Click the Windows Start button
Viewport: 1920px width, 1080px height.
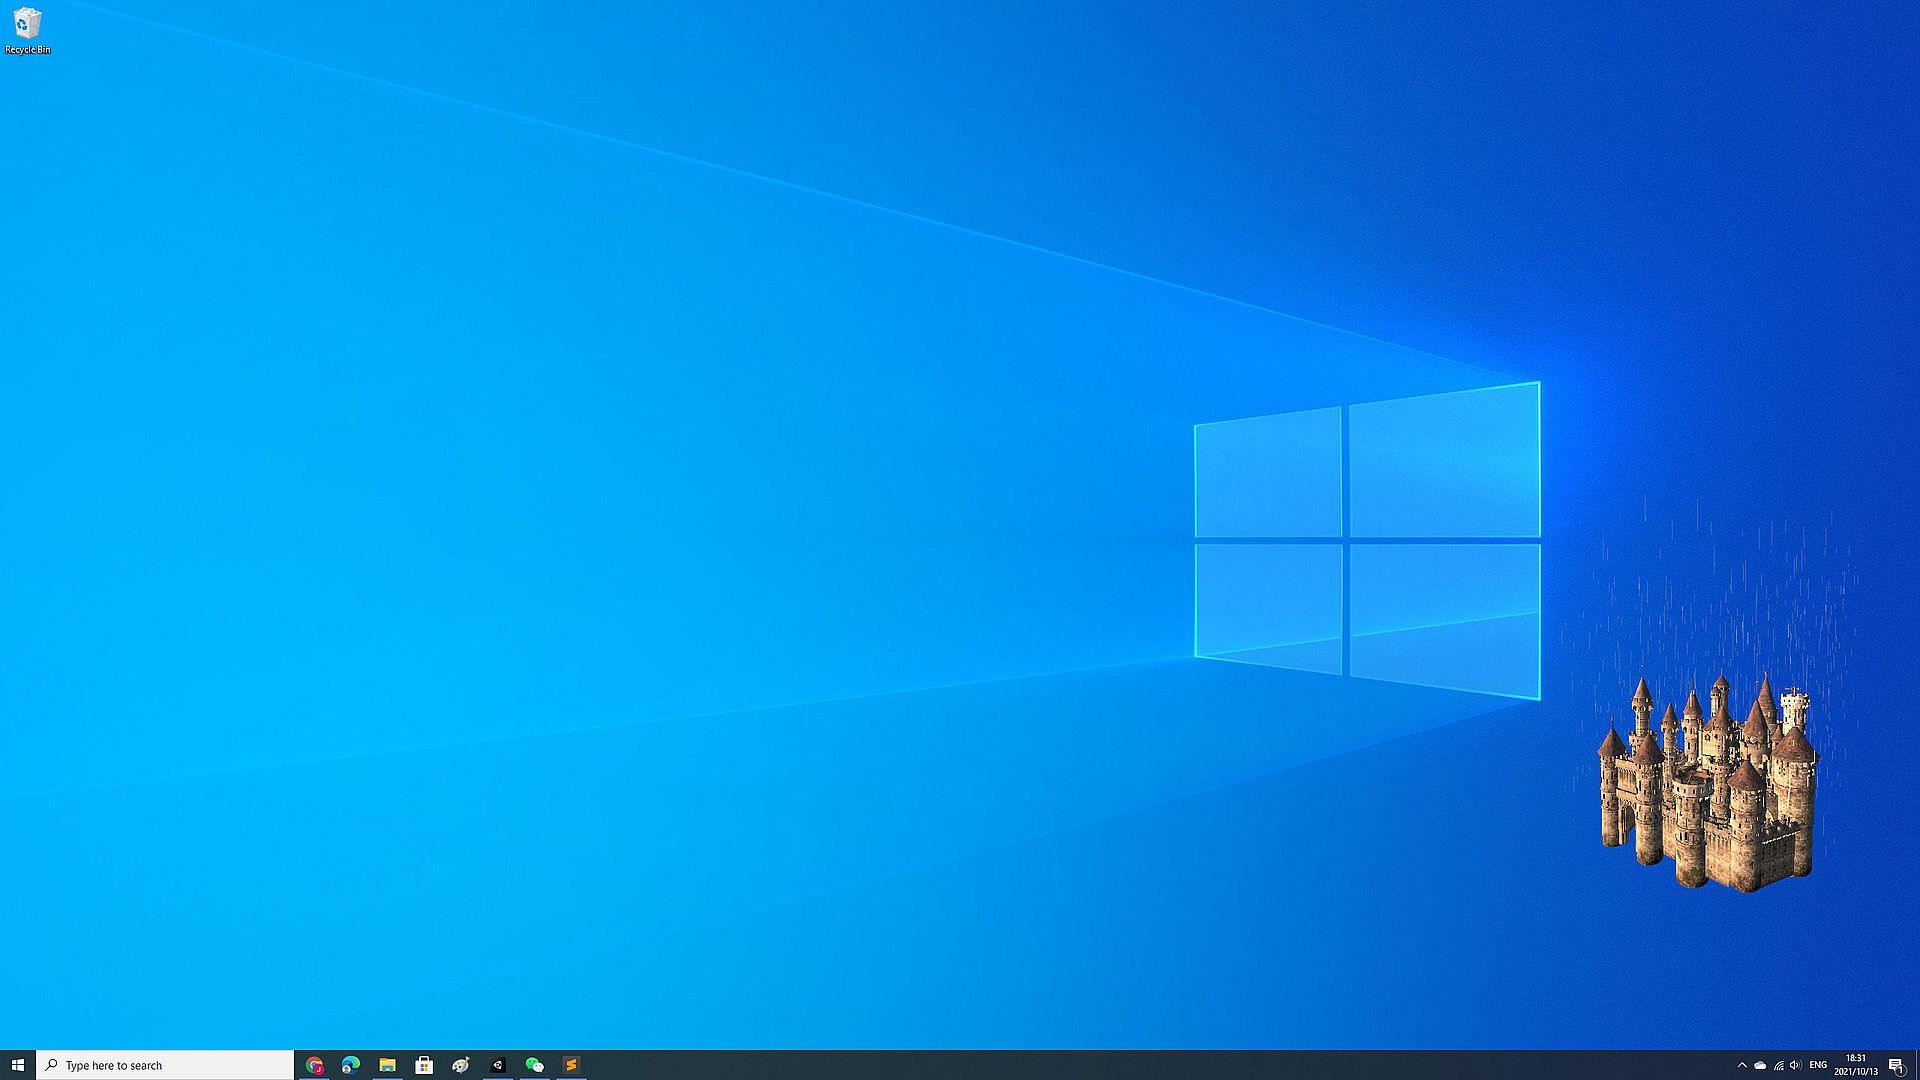(x=17, y=1065)
